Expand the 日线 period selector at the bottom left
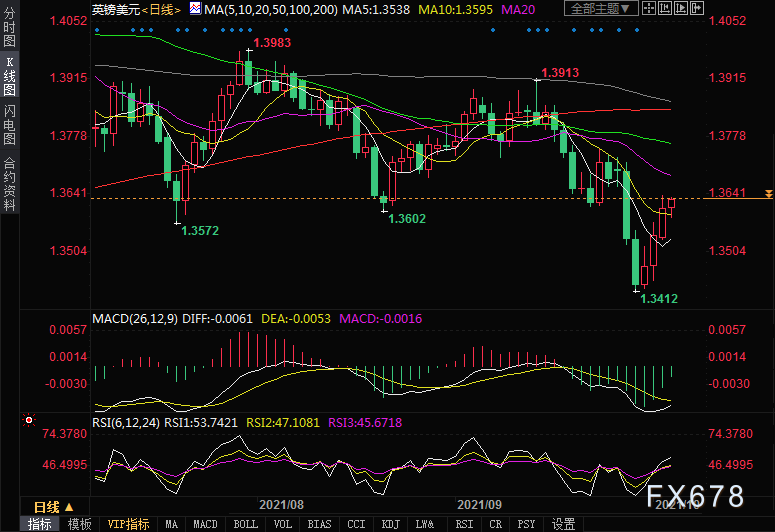Image resolution: width=775 pixels, height=532 pixels. pyautogui.click(x=53, y=507)
